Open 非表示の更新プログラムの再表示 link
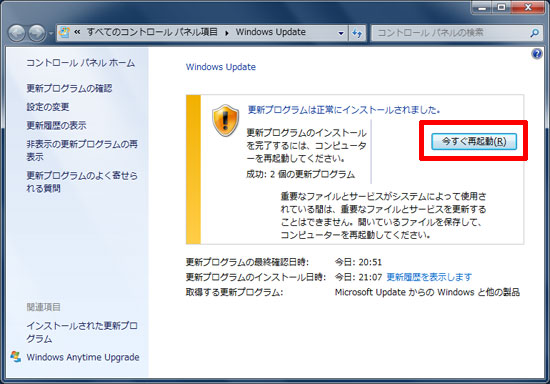The image size is (550, 384). (x=82, y=150)
